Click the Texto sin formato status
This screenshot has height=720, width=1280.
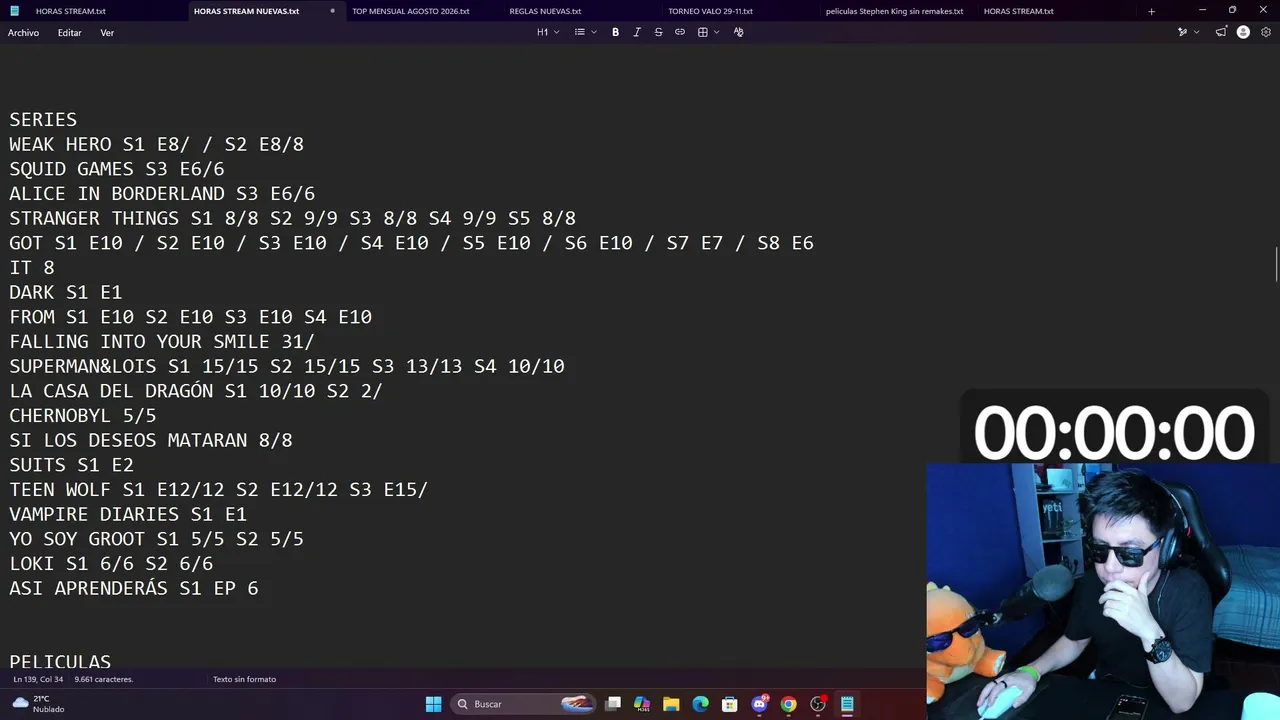point(244,679)
